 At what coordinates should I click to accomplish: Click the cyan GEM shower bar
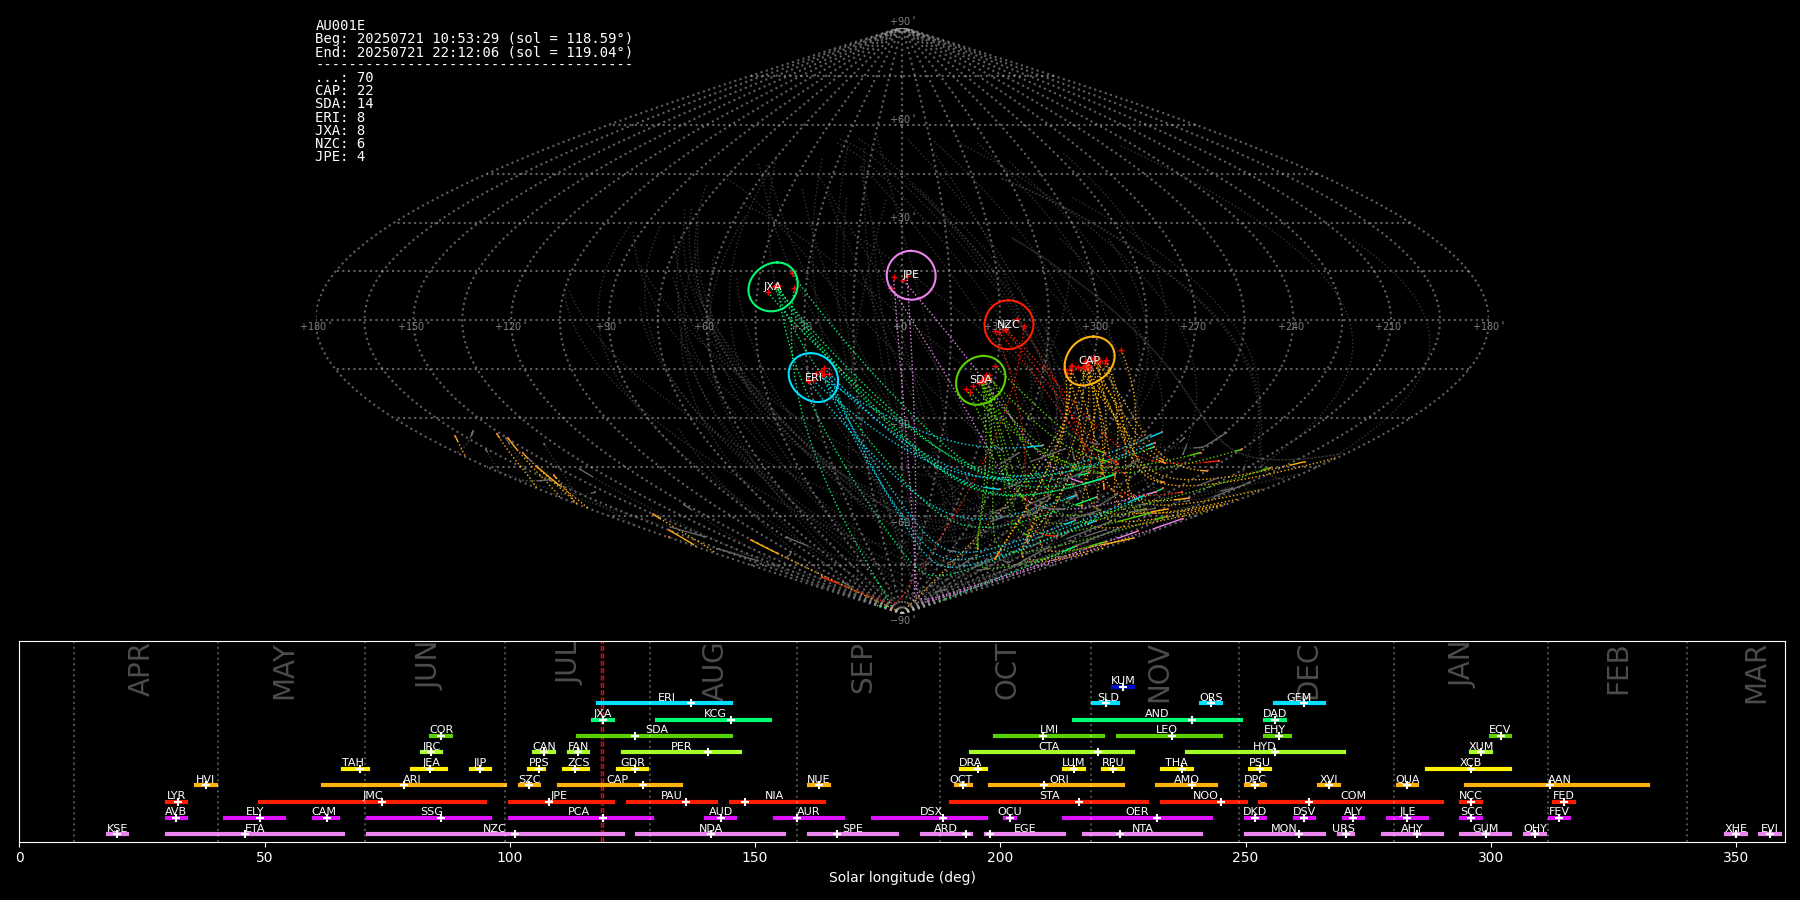tap(1299, 703)
